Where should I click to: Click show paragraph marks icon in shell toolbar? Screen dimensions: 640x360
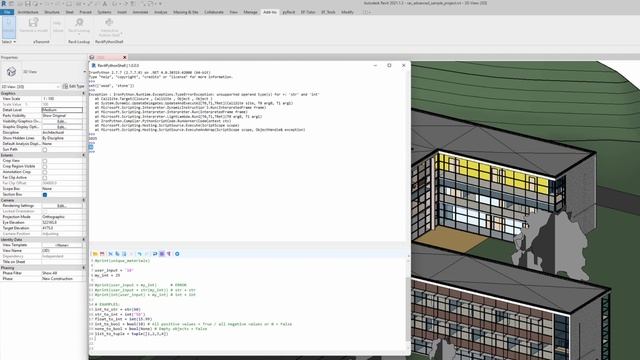coord(169,254)
